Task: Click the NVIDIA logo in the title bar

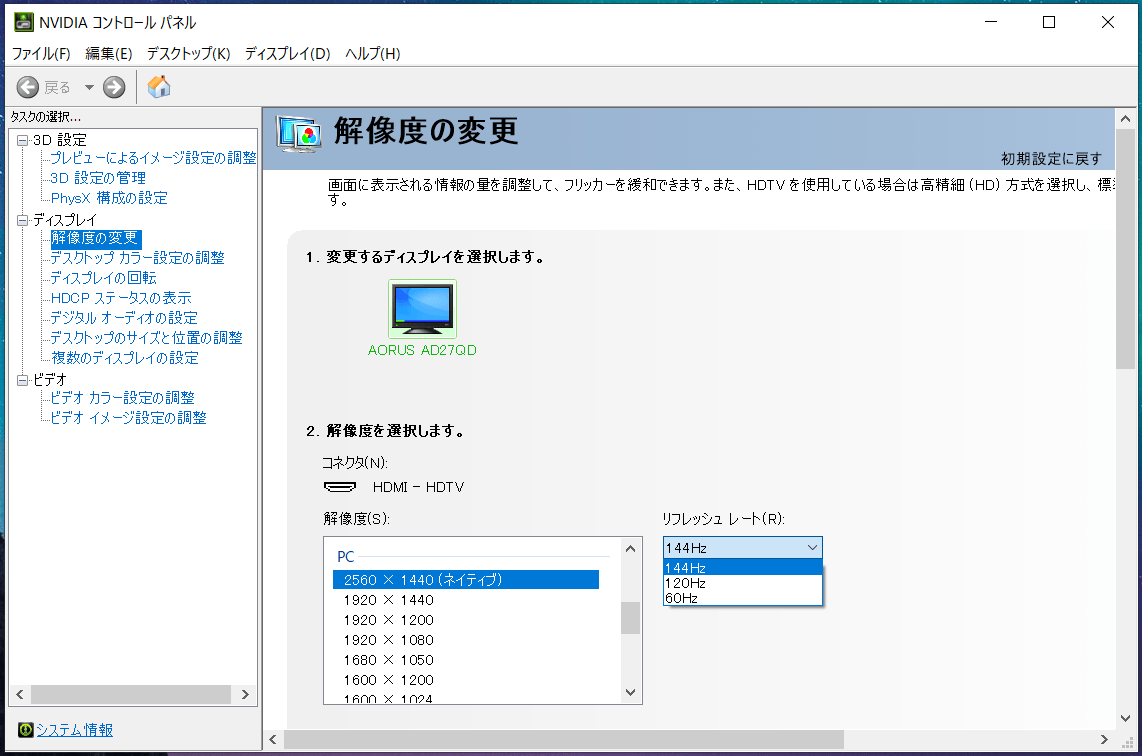Action: point(23,22)
